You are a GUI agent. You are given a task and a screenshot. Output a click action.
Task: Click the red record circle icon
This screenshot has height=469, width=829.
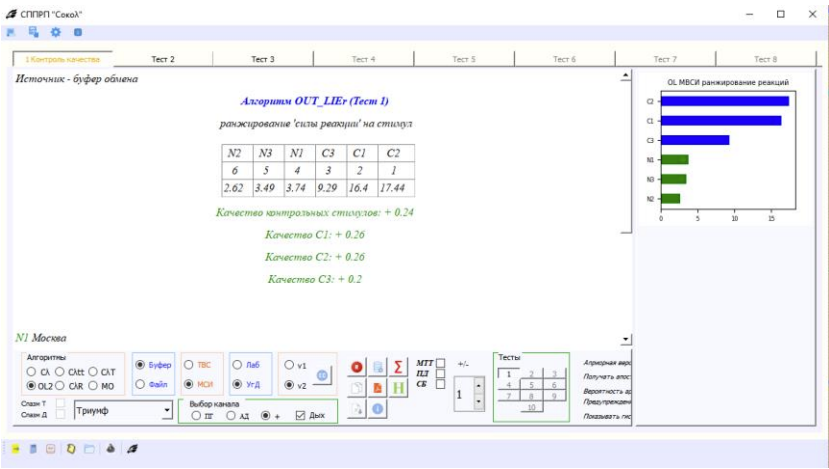click(x=358, y=366)
